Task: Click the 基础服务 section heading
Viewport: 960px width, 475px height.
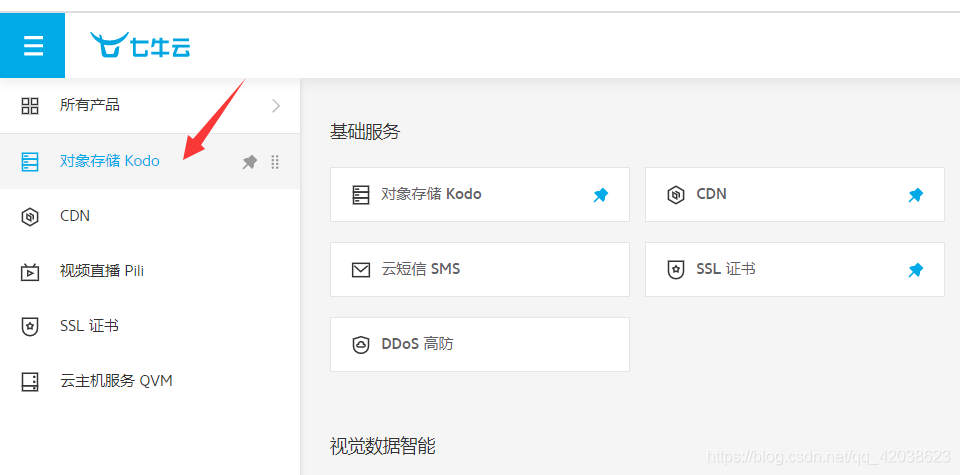Action: click(x=365, y=131)
